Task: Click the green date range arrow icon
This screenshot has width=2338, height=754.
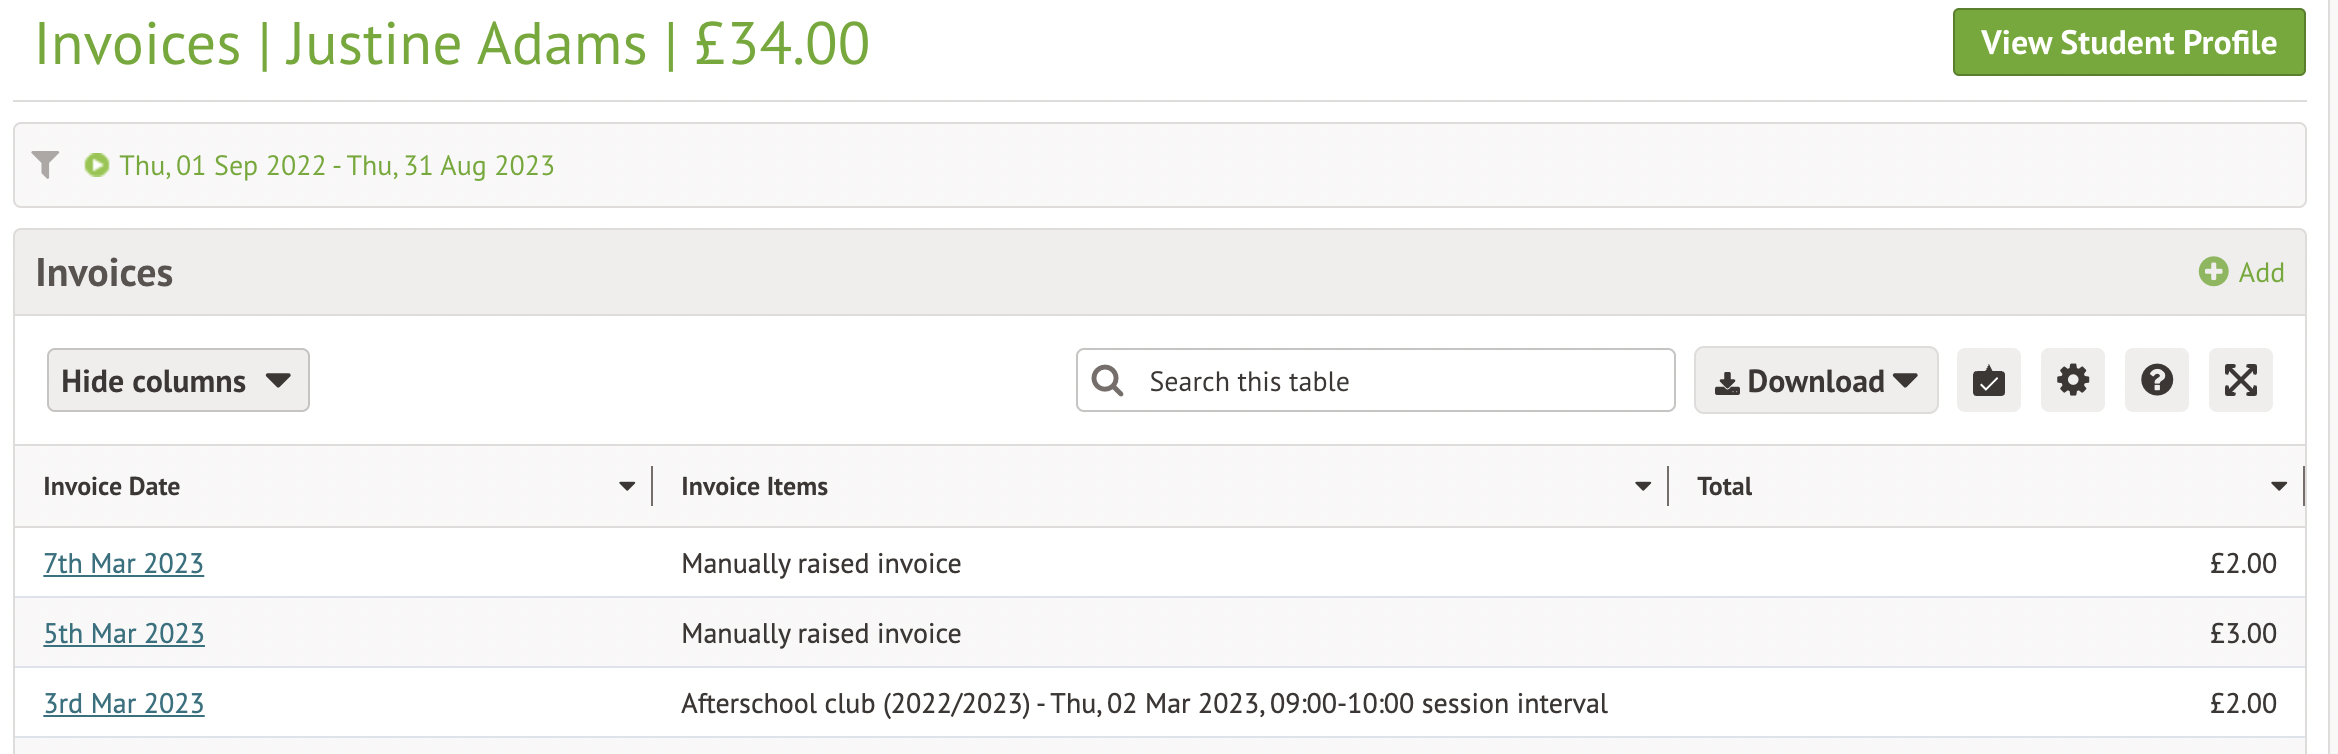Action: point(97,165)
